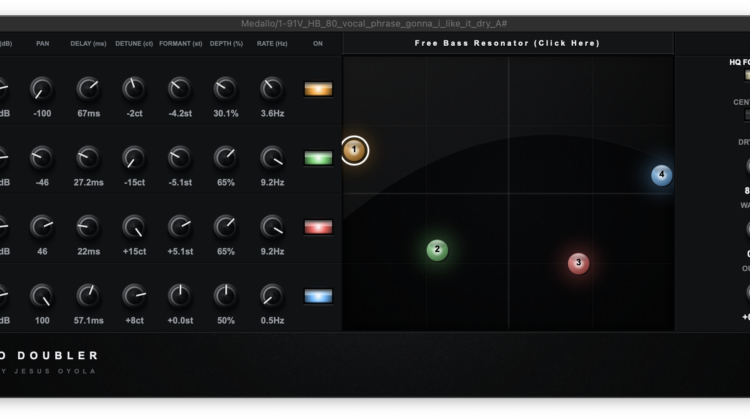Click pan knob showing -46
This screenshot has height=420, width=750.
42,158
